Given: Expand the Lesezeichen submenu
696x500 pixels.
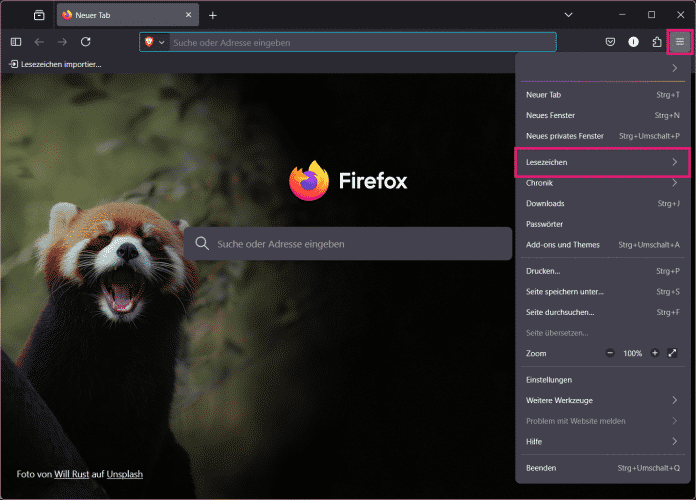Looking at the screenshot, I should (602, 162).
